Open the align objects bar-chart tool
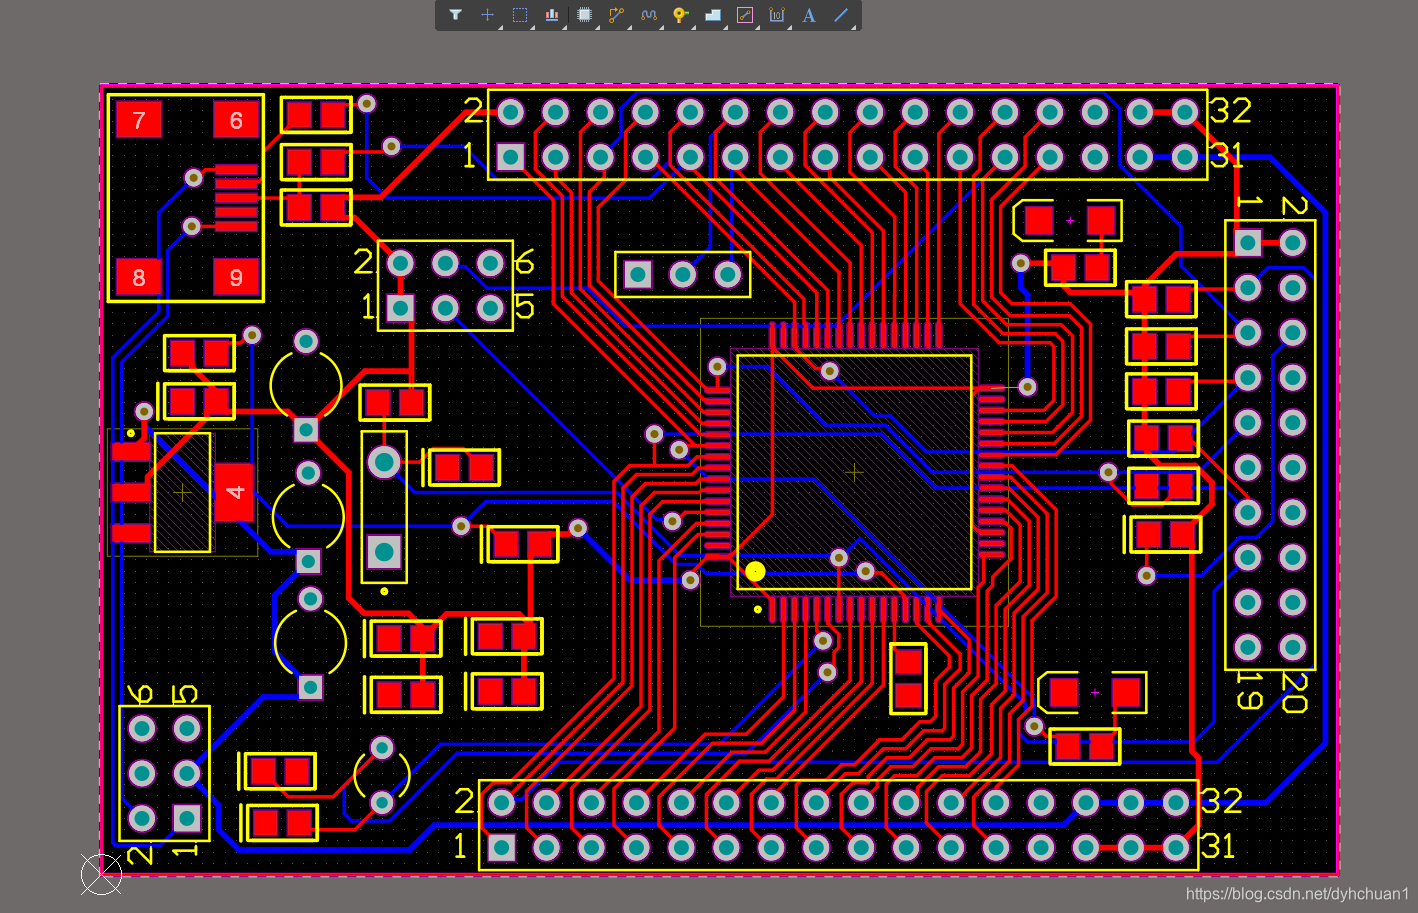Screen dimensions: 1418x913 coord(552,15)
